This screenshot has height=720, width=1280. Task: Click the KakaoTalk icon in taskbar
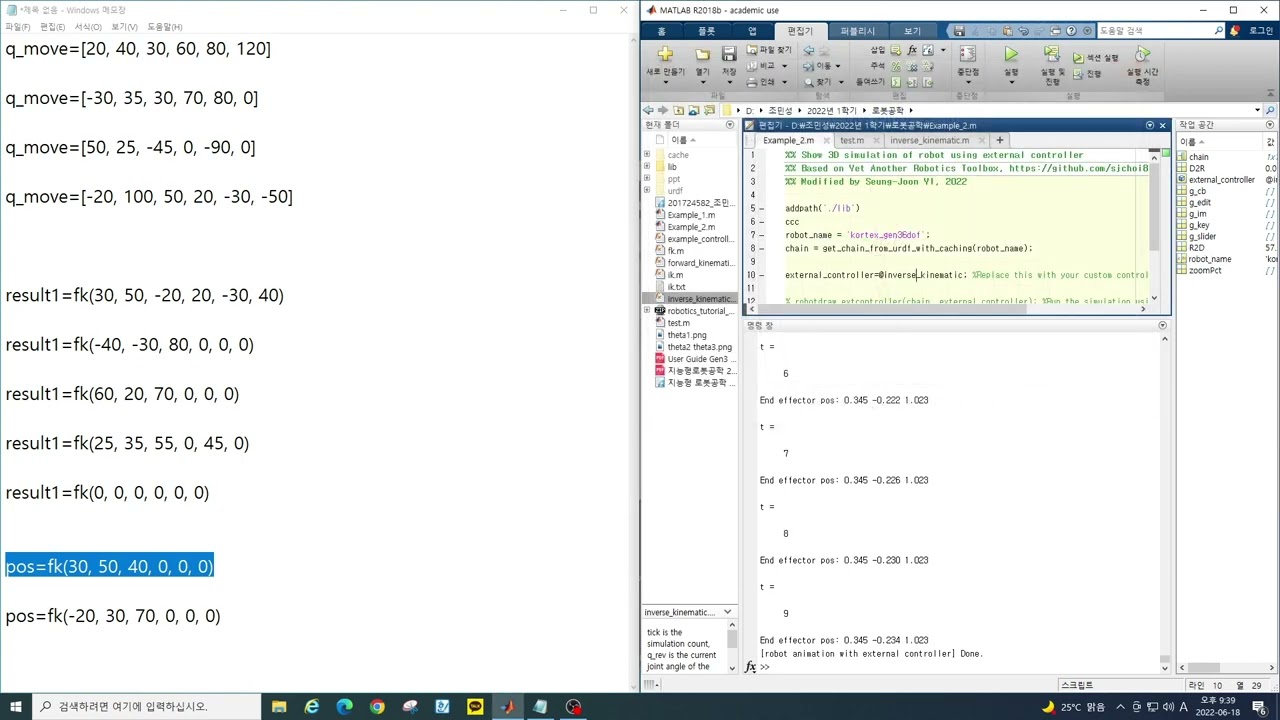[x=475, y=706]
